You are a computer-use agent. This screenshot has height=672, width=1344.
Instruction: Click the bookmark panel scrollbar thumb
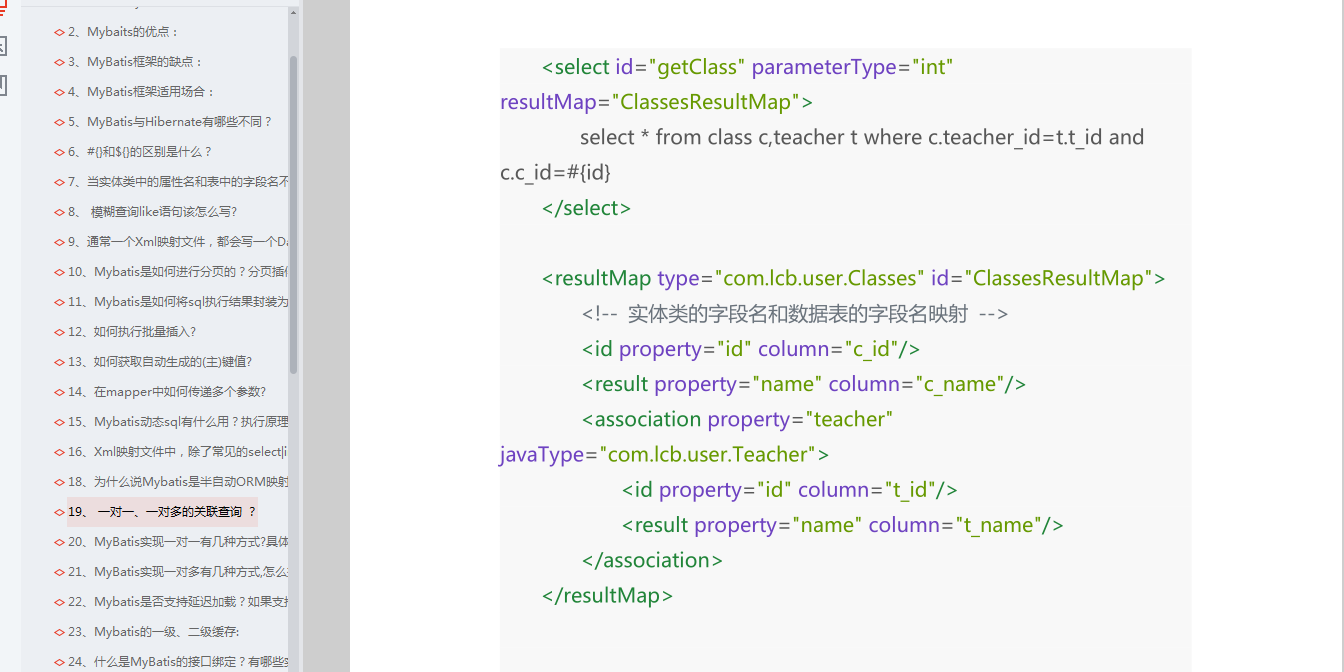[293, 215]
